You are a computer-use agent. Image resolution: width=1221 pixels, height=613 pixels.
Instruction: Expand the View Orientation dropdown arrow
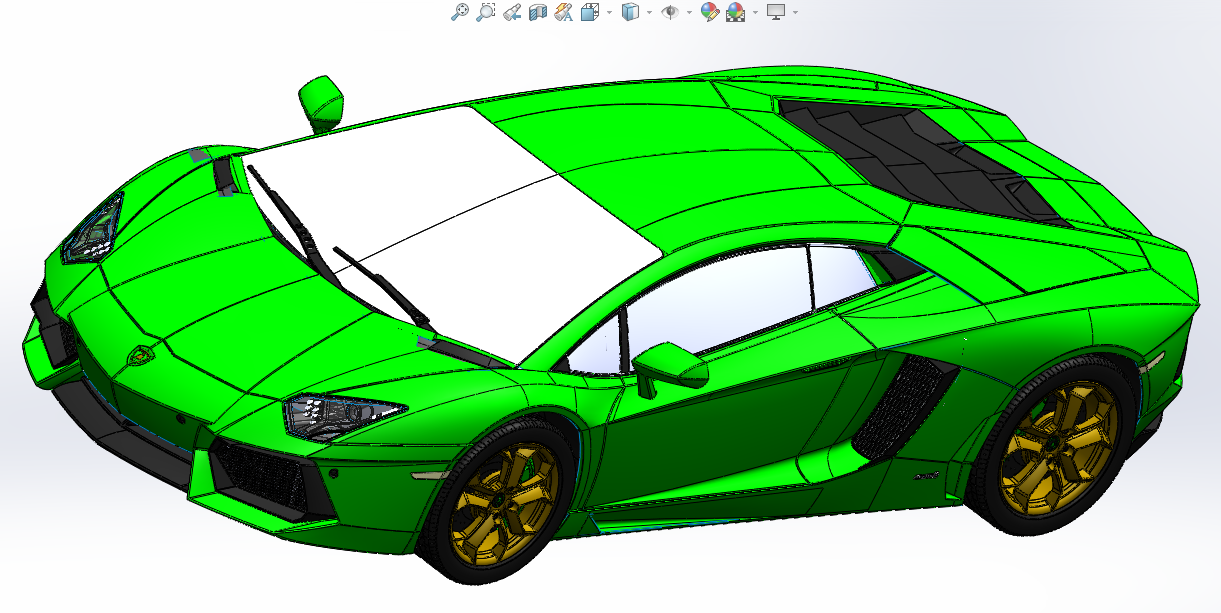pyautogui.click(x=608, y=13)
